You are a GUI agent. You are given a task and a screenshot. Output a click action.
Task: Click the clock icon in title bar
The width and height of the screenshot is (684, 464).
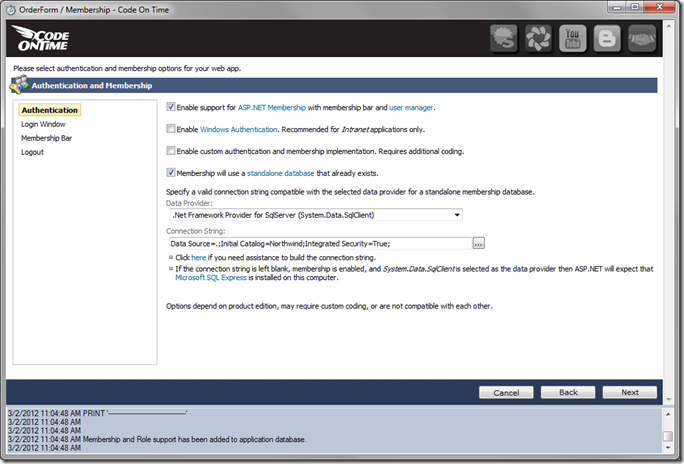(x=10, y=10)
